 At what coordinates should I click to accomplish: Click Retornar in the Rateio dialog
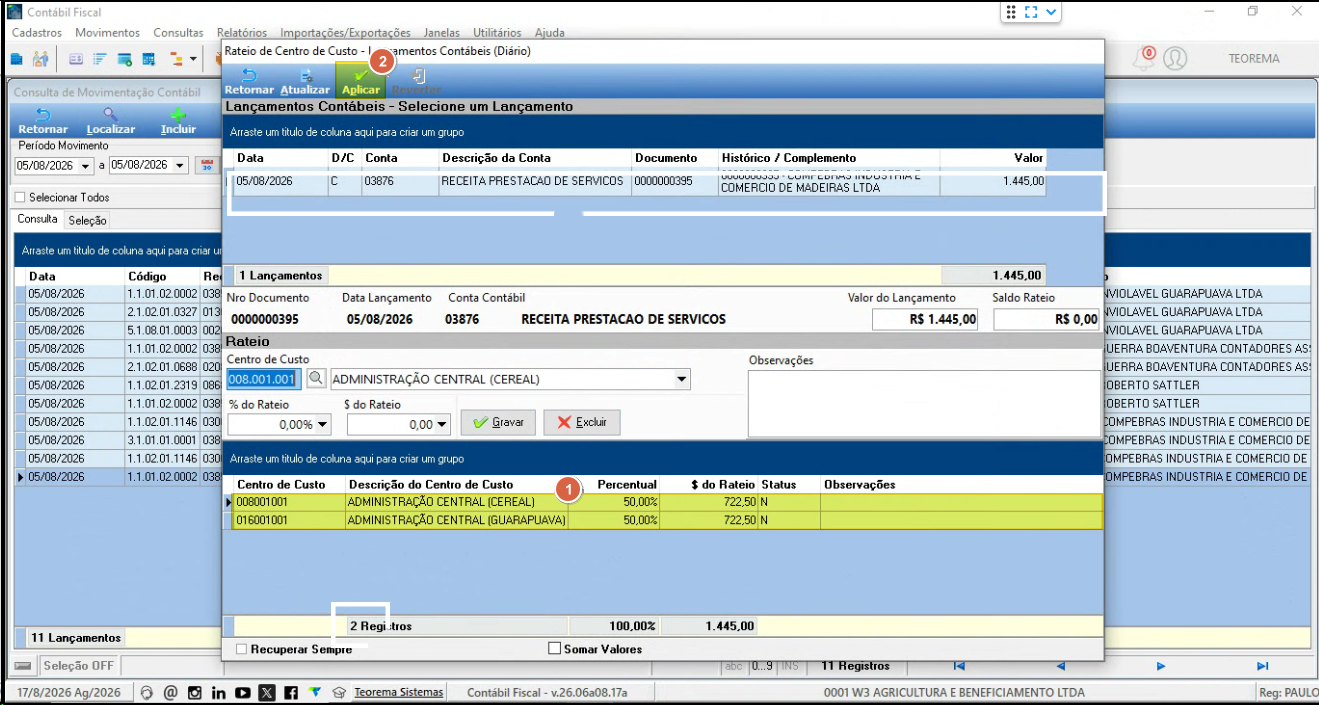point(248,81)
